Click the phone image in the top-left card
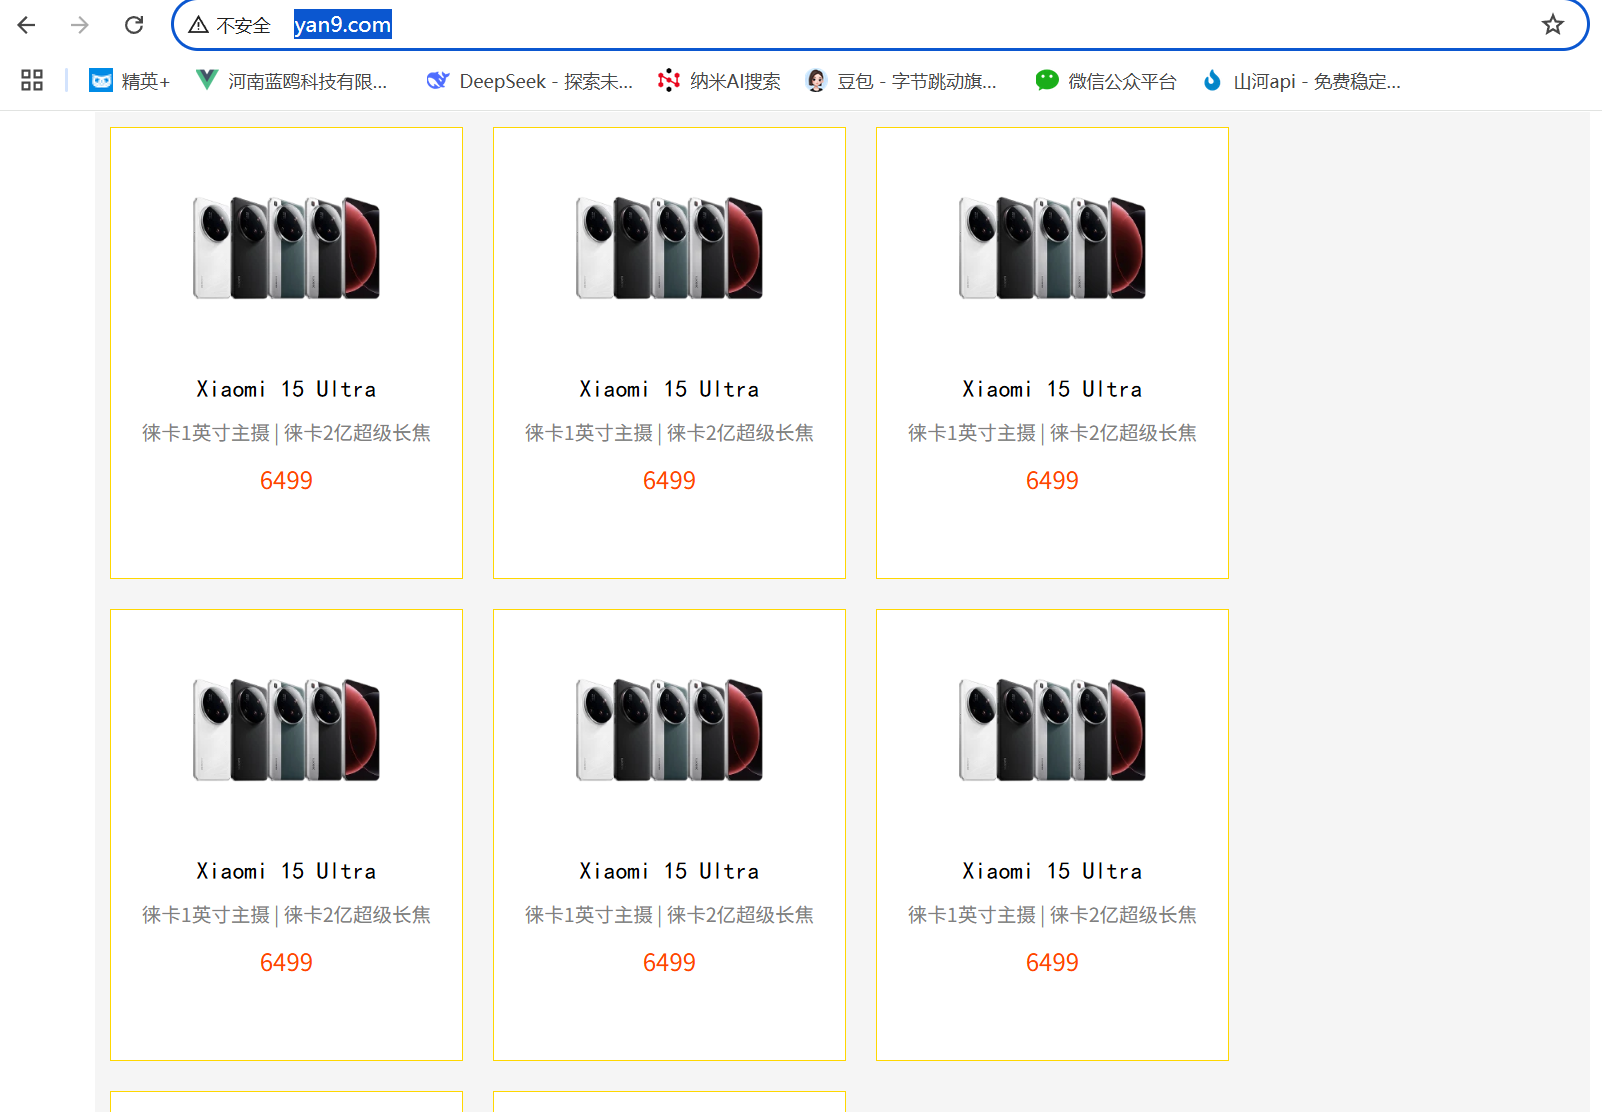Image resolution: width=1602 pixels, height=1112 pixels. click(286, 248)
